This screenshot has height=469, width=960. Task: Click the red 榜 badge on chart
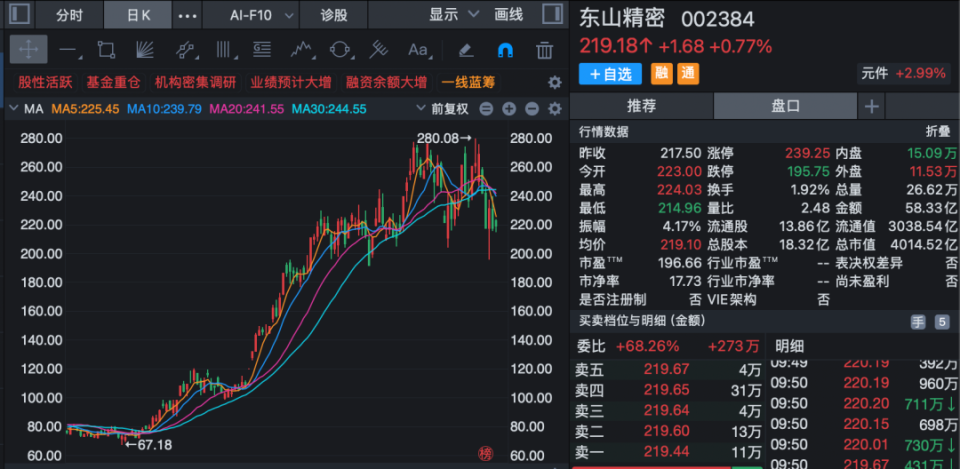click(x=486, y=454)
